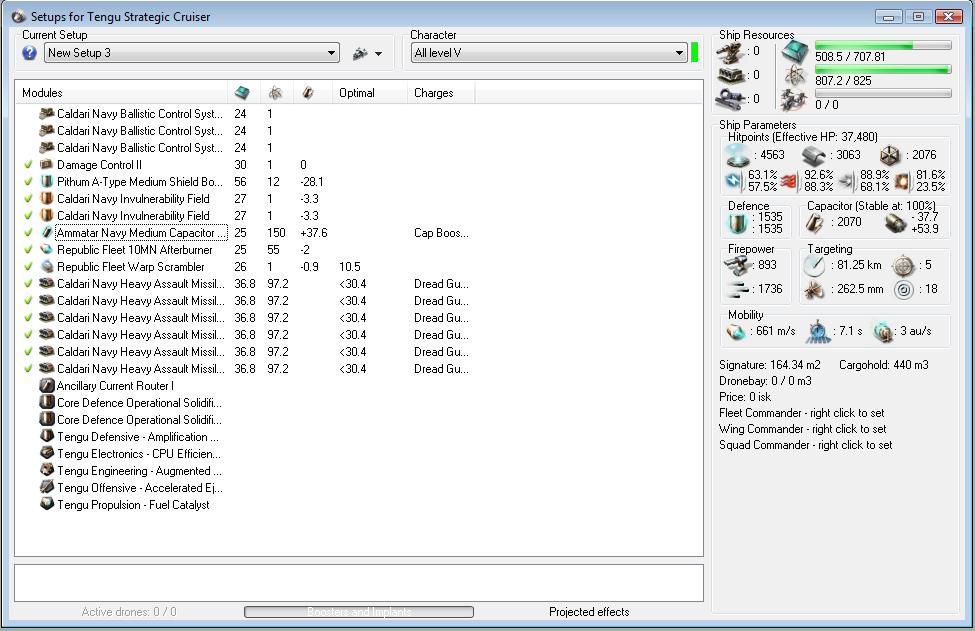The width and height of the screenshot is (975, 631).
Task: Click the armor hitpoints icon beside 3063
Action: tap(813, 155)
